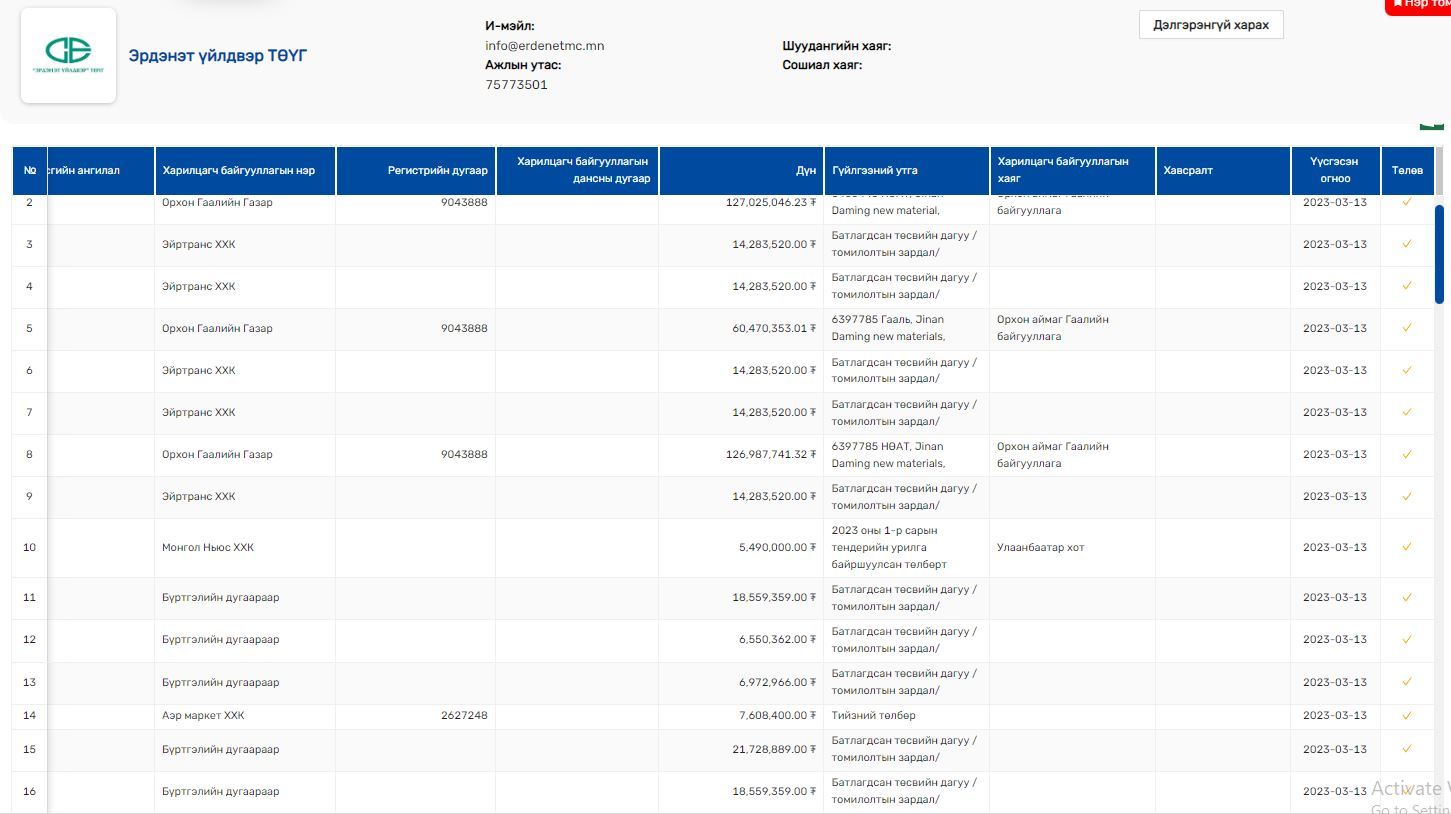Click the Erdenet company logo
Screen dimensions: 1451x814
[68, 55]
